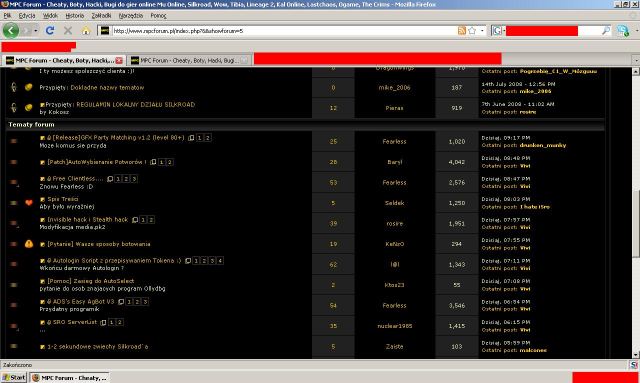Image resolution: width=640 pixels, height=383 pixels.
Task: Close the first MPC Forum tab
Action: (119, 60)
